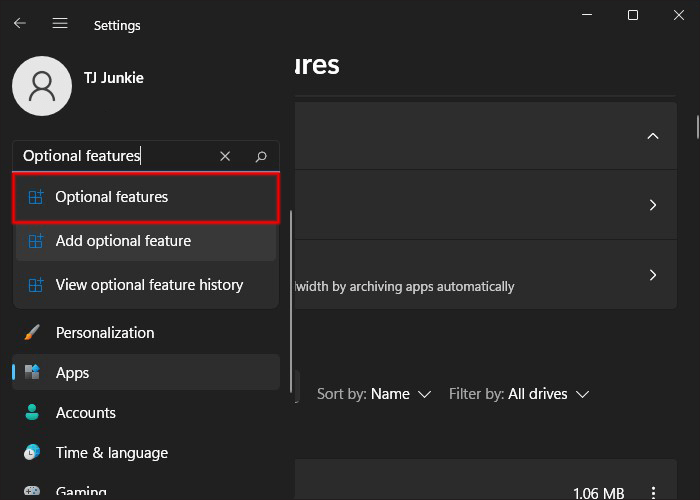Open View optional feature history result
Screen dimensions: 700x500
tap(146, 285)
